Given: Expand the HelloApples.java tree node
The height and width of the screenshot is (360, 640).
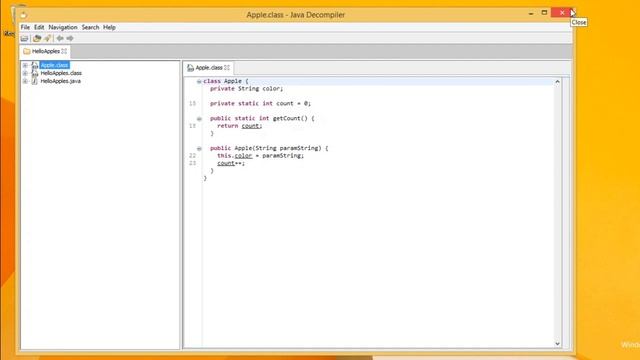Looking at the screenshot, I should pyautogui.click(x=25, y=81).
